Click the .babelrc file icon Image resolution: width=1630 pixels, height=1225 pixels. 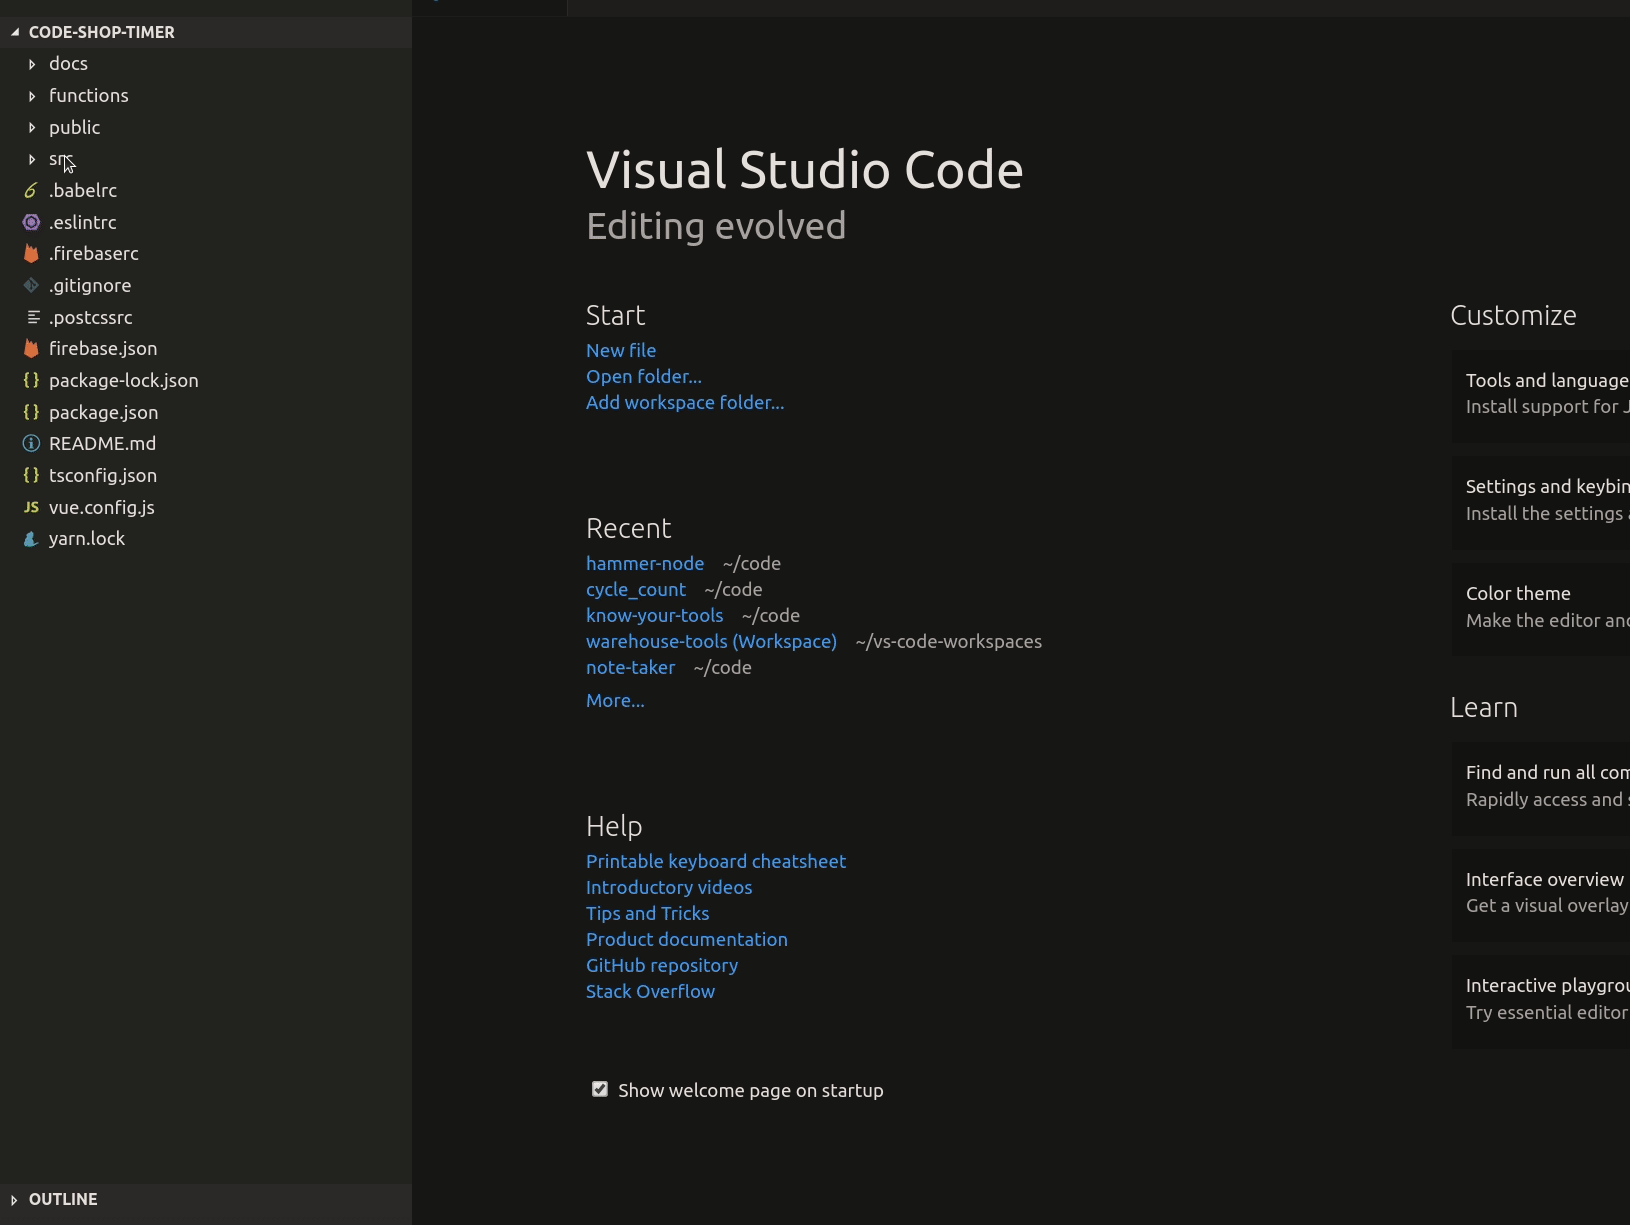31,191
